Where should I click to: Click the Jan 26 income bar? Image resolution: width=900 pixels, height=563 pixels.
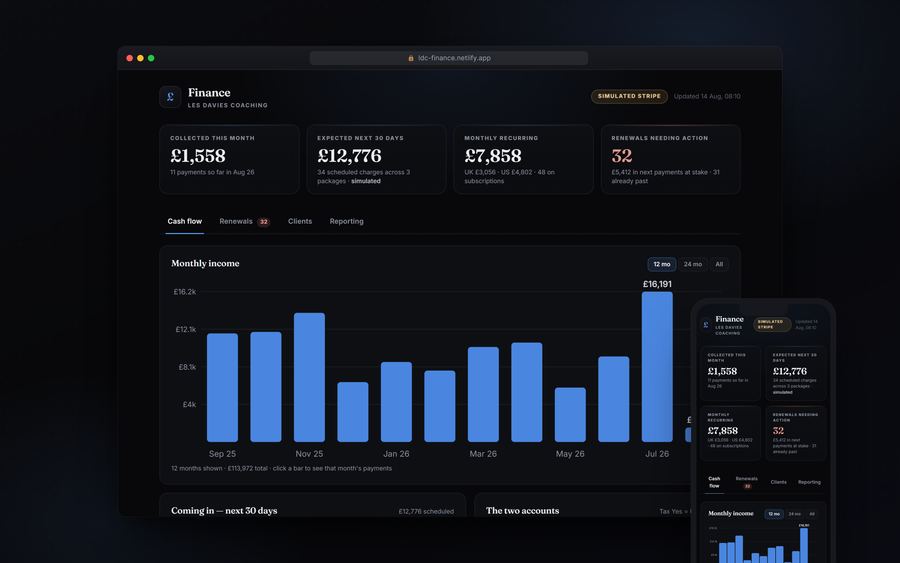pyautogui.click(x=396, y=402)
